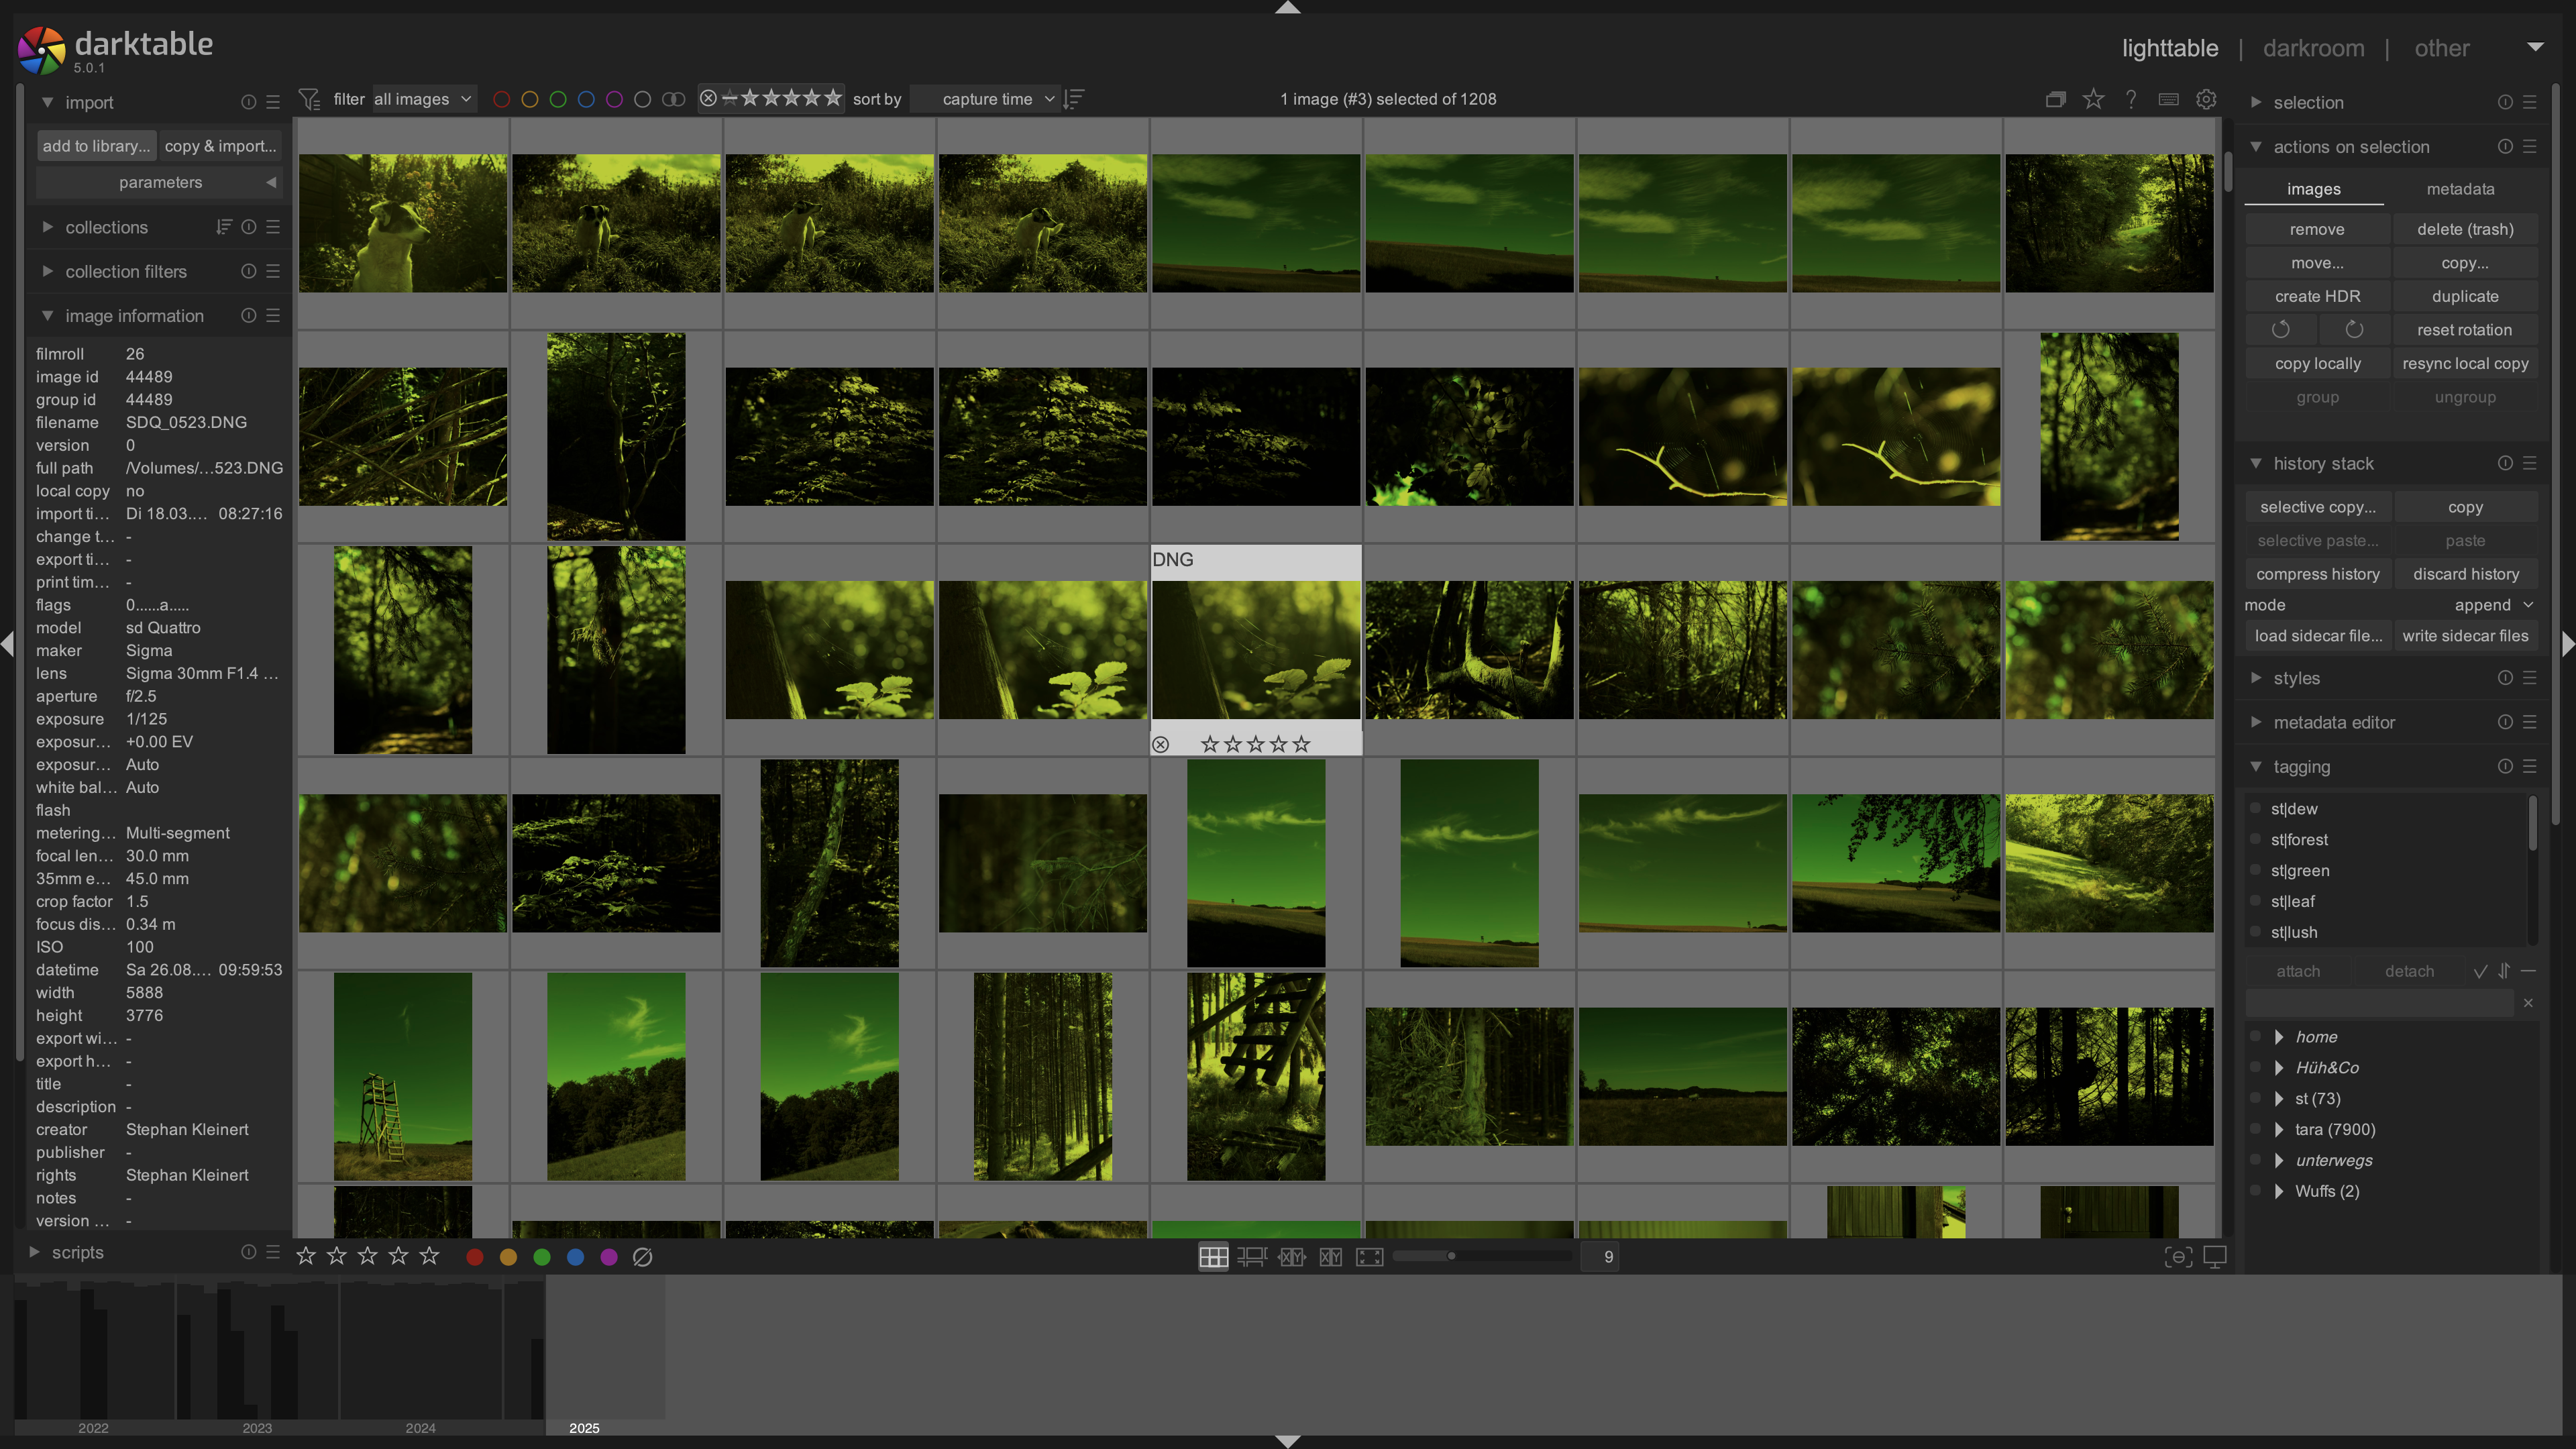This screenshot has height=1449, width=2576.
Task: Clear color labels with the crossed circle icon
Action: tap(642, 1257)
